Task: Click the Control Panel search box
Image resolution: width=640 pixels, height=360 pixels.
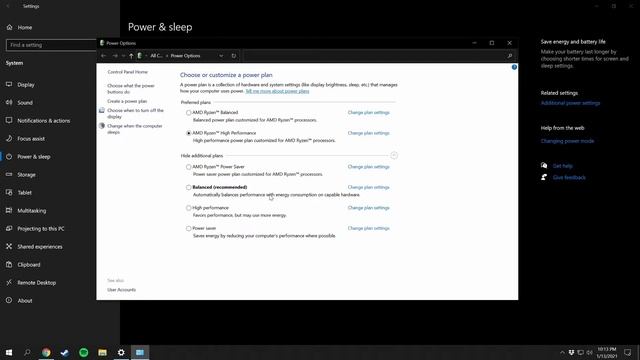Action: click(379, 56)
